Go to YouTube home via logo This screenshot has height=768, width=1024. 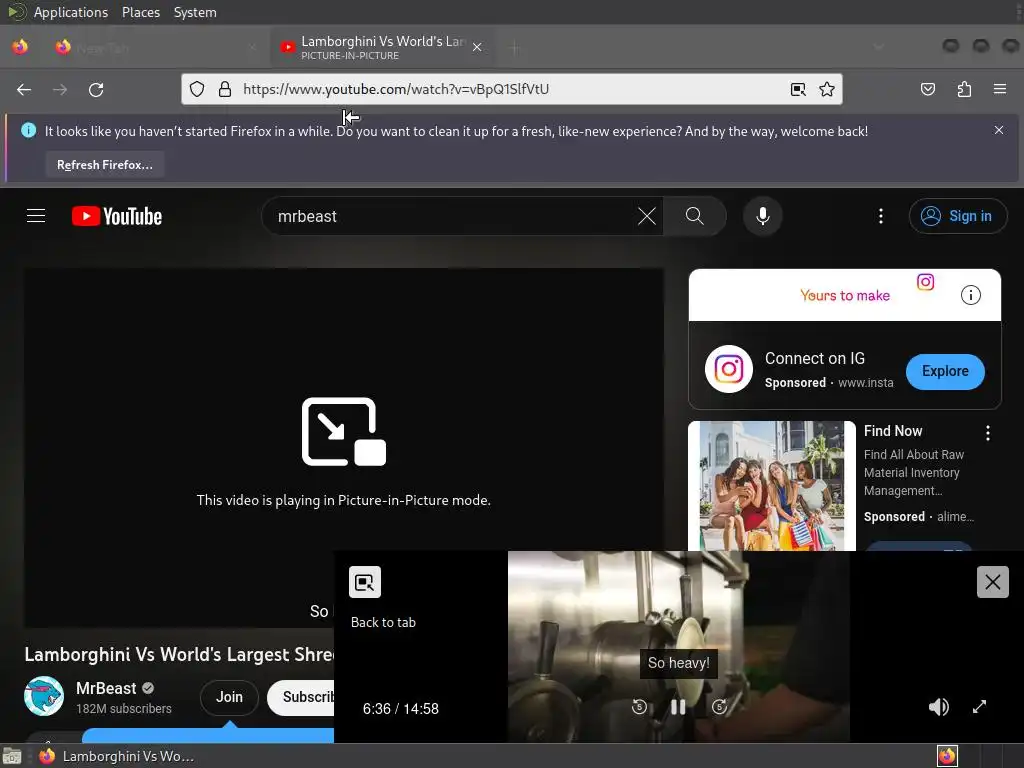pos(117,216)
